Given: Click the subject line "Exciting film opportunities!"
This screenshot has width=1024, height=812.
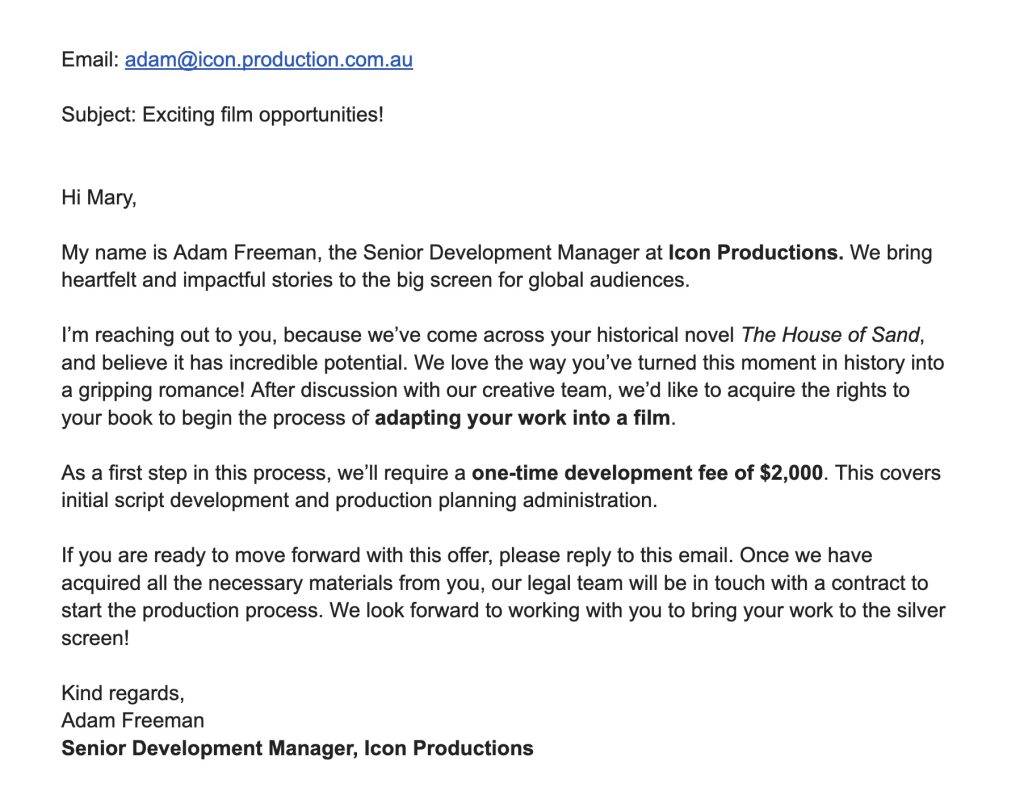Looking at the screenshot, I should (262, 115).
